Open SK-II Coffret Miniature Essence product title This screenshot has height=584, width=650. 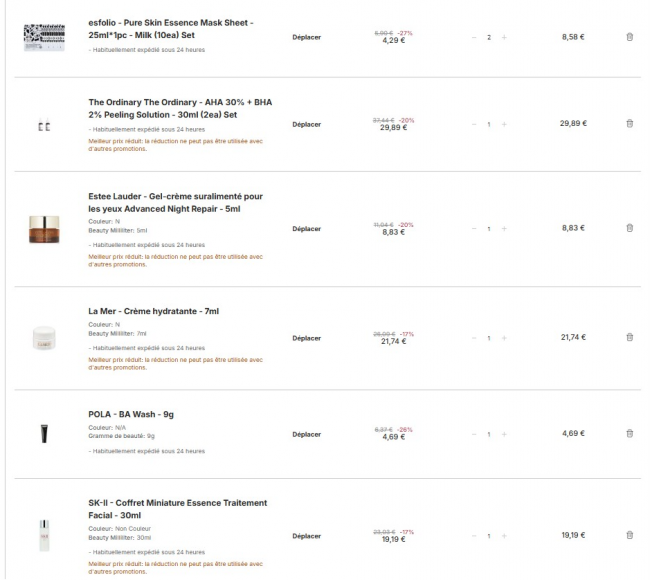coord(177,509)
